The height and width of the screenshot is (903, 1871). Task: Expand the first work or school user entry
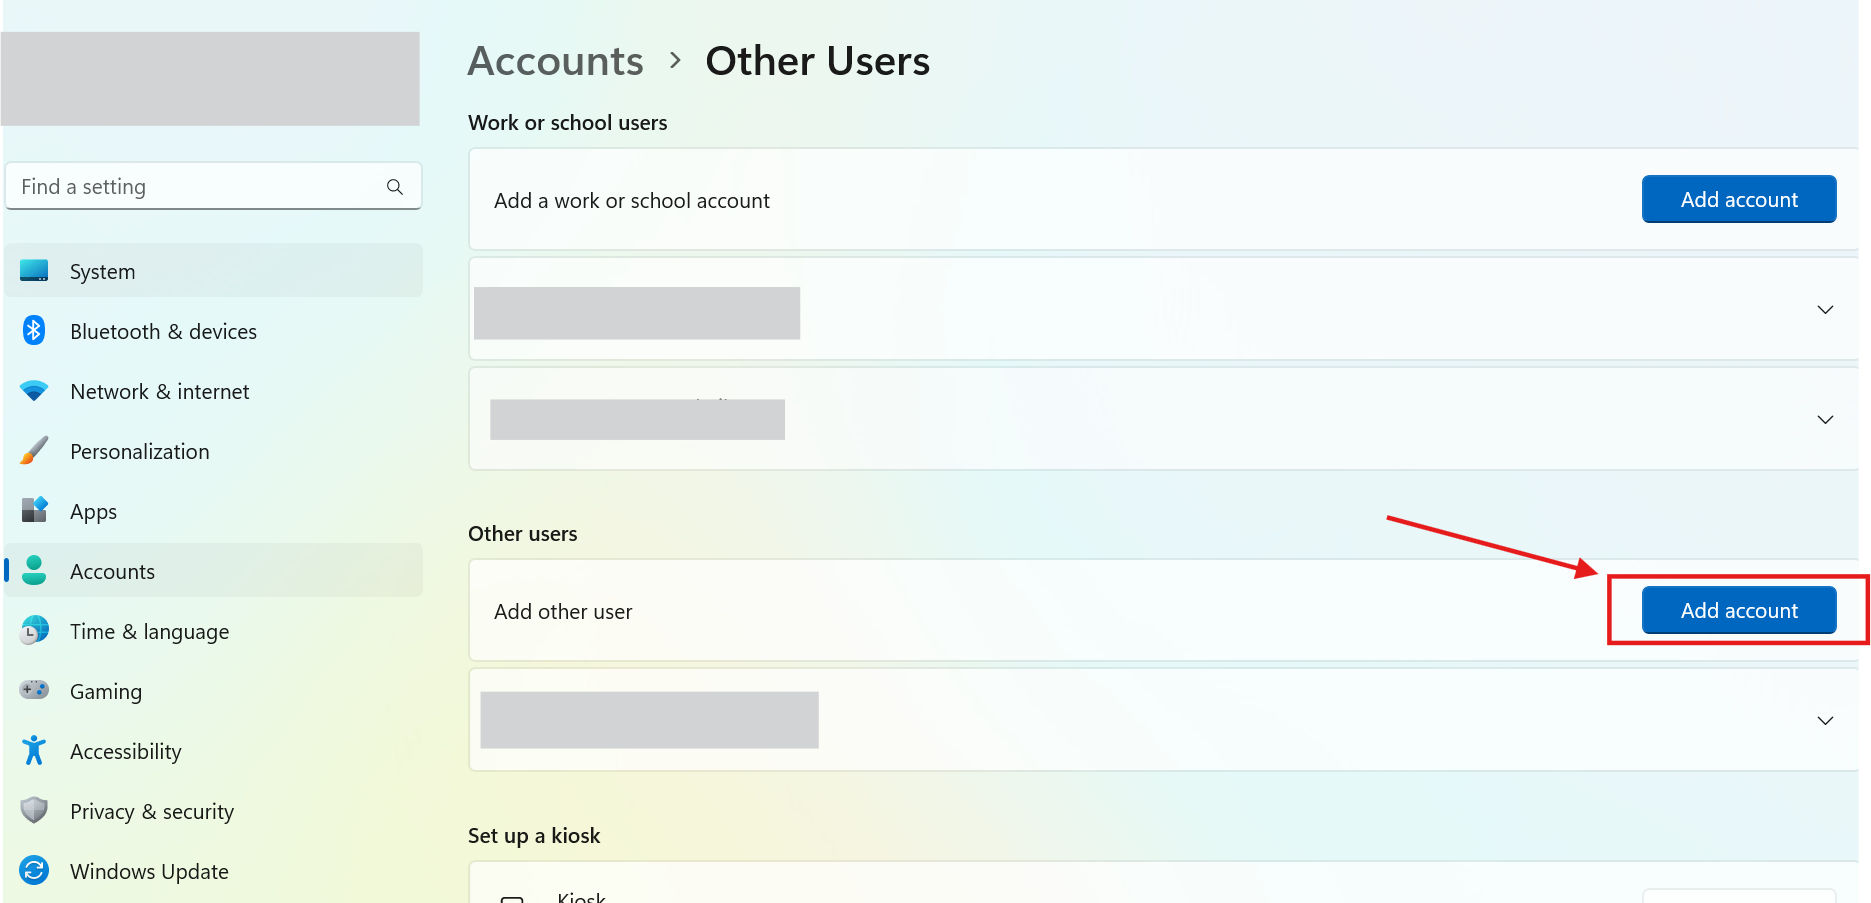tap(1825, 310)
